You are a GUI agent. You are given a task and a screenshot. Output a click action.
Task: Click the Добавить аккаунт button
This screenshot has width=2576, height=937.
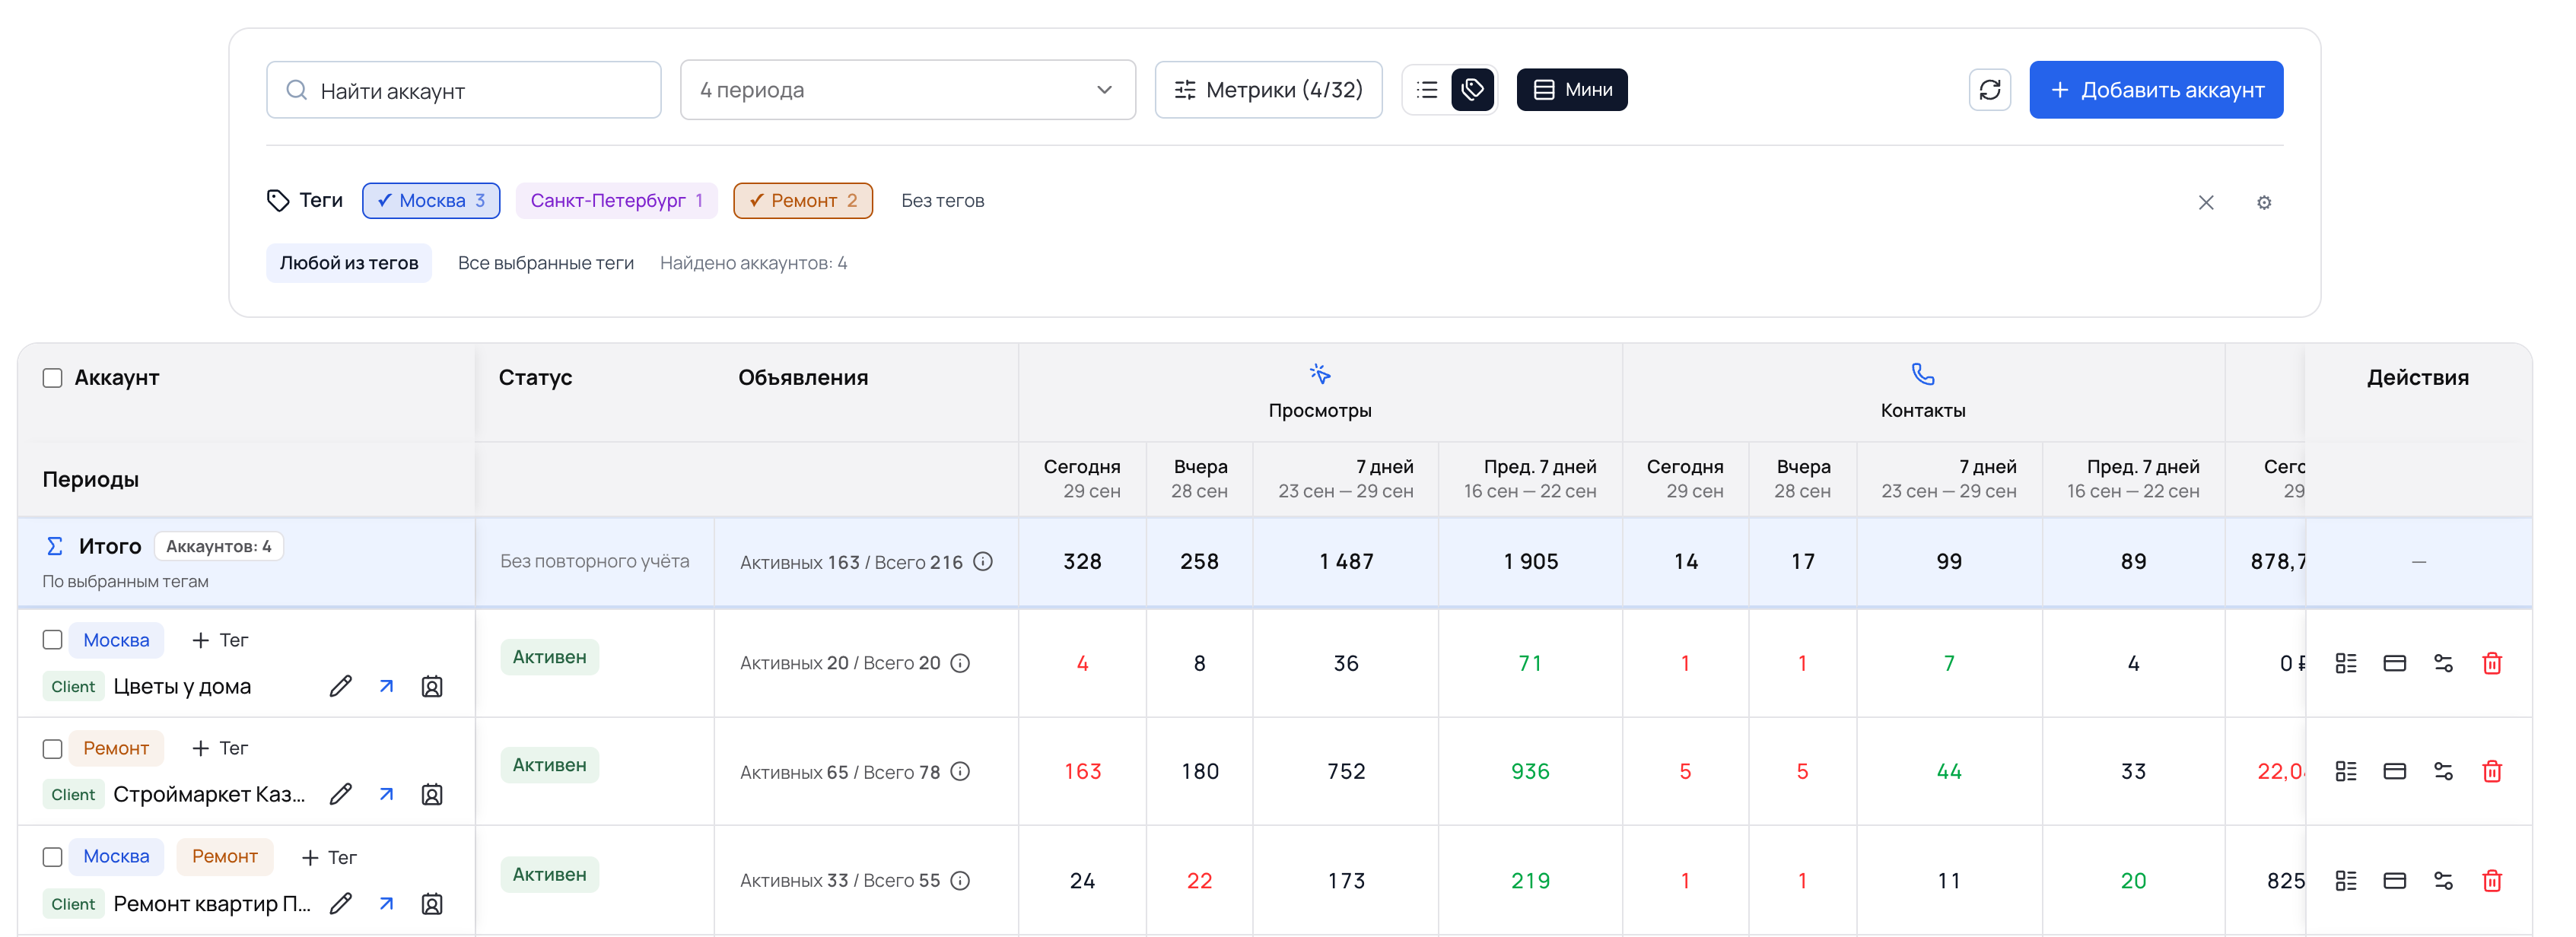click(x=2155, y=90)
